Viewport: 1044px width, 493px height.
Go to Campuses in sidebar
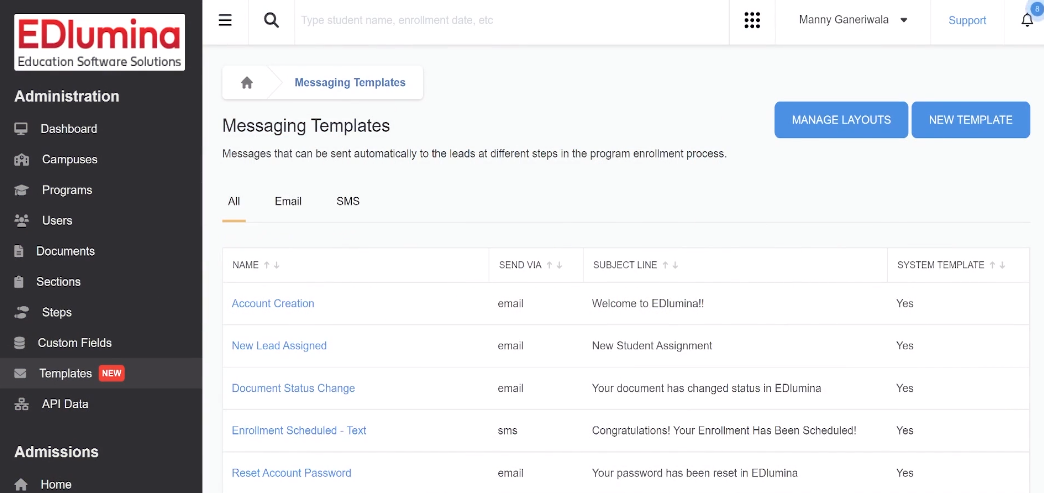tap(69, 160)
